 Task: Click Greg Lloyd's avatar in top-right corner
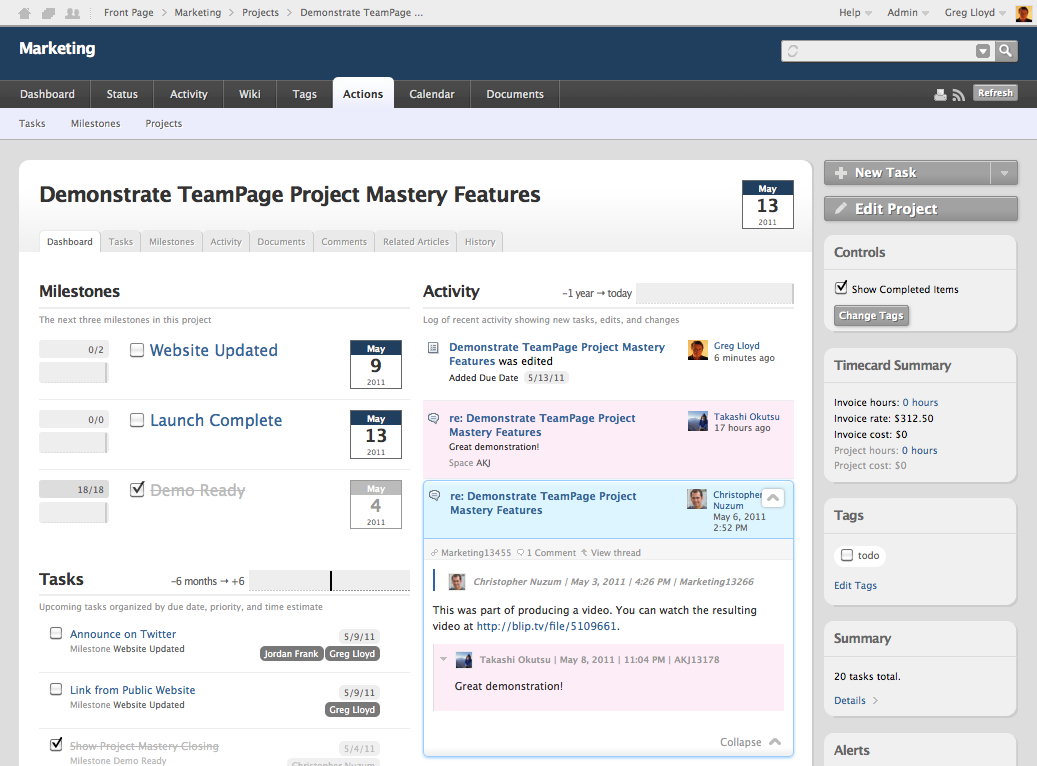1023,13
